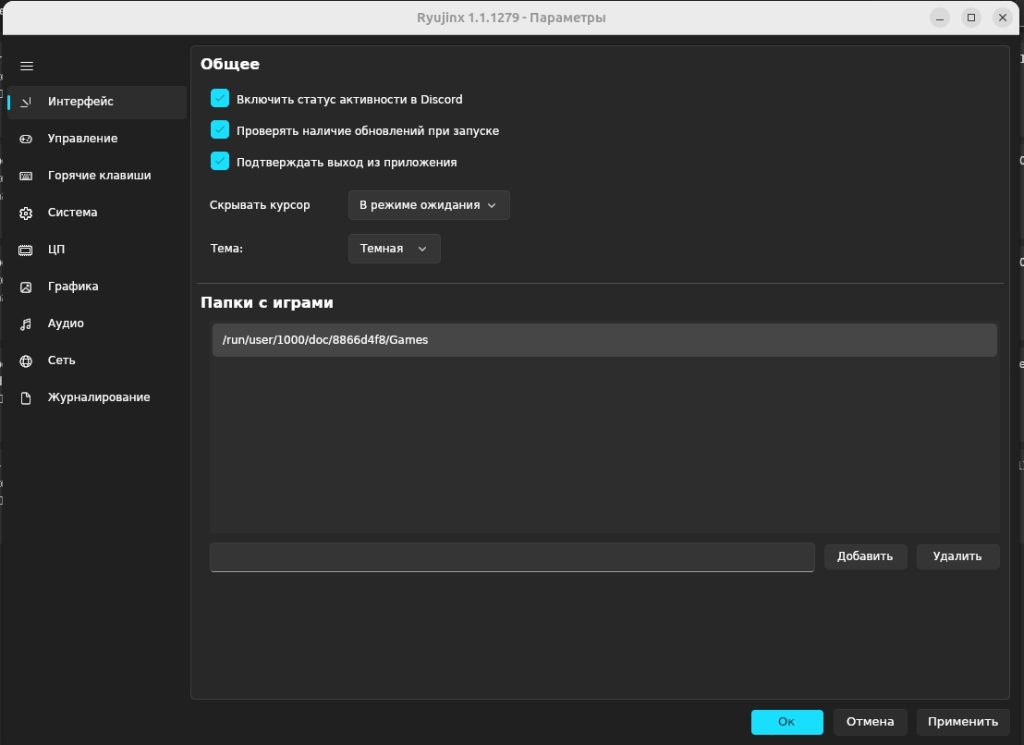Click the processor icon beside ЦП
The image size is (1024, 745).
coord(26,250)
